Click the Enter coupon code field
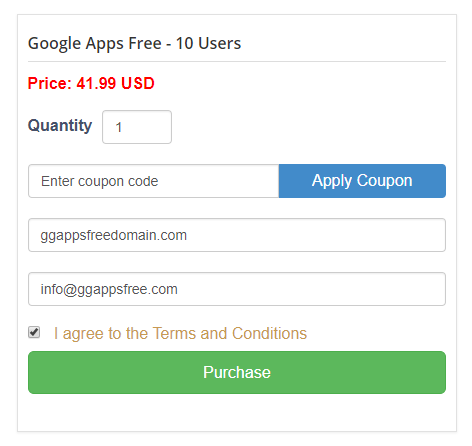The width and height of the screenshot is (472, 446). tap(154, 181)
